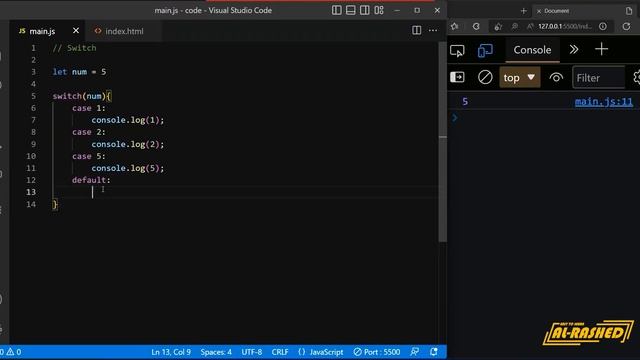This screenshot has height=360, width=640.
Task: Click the editor vertical scrollbar
Action: pos(442,142)
